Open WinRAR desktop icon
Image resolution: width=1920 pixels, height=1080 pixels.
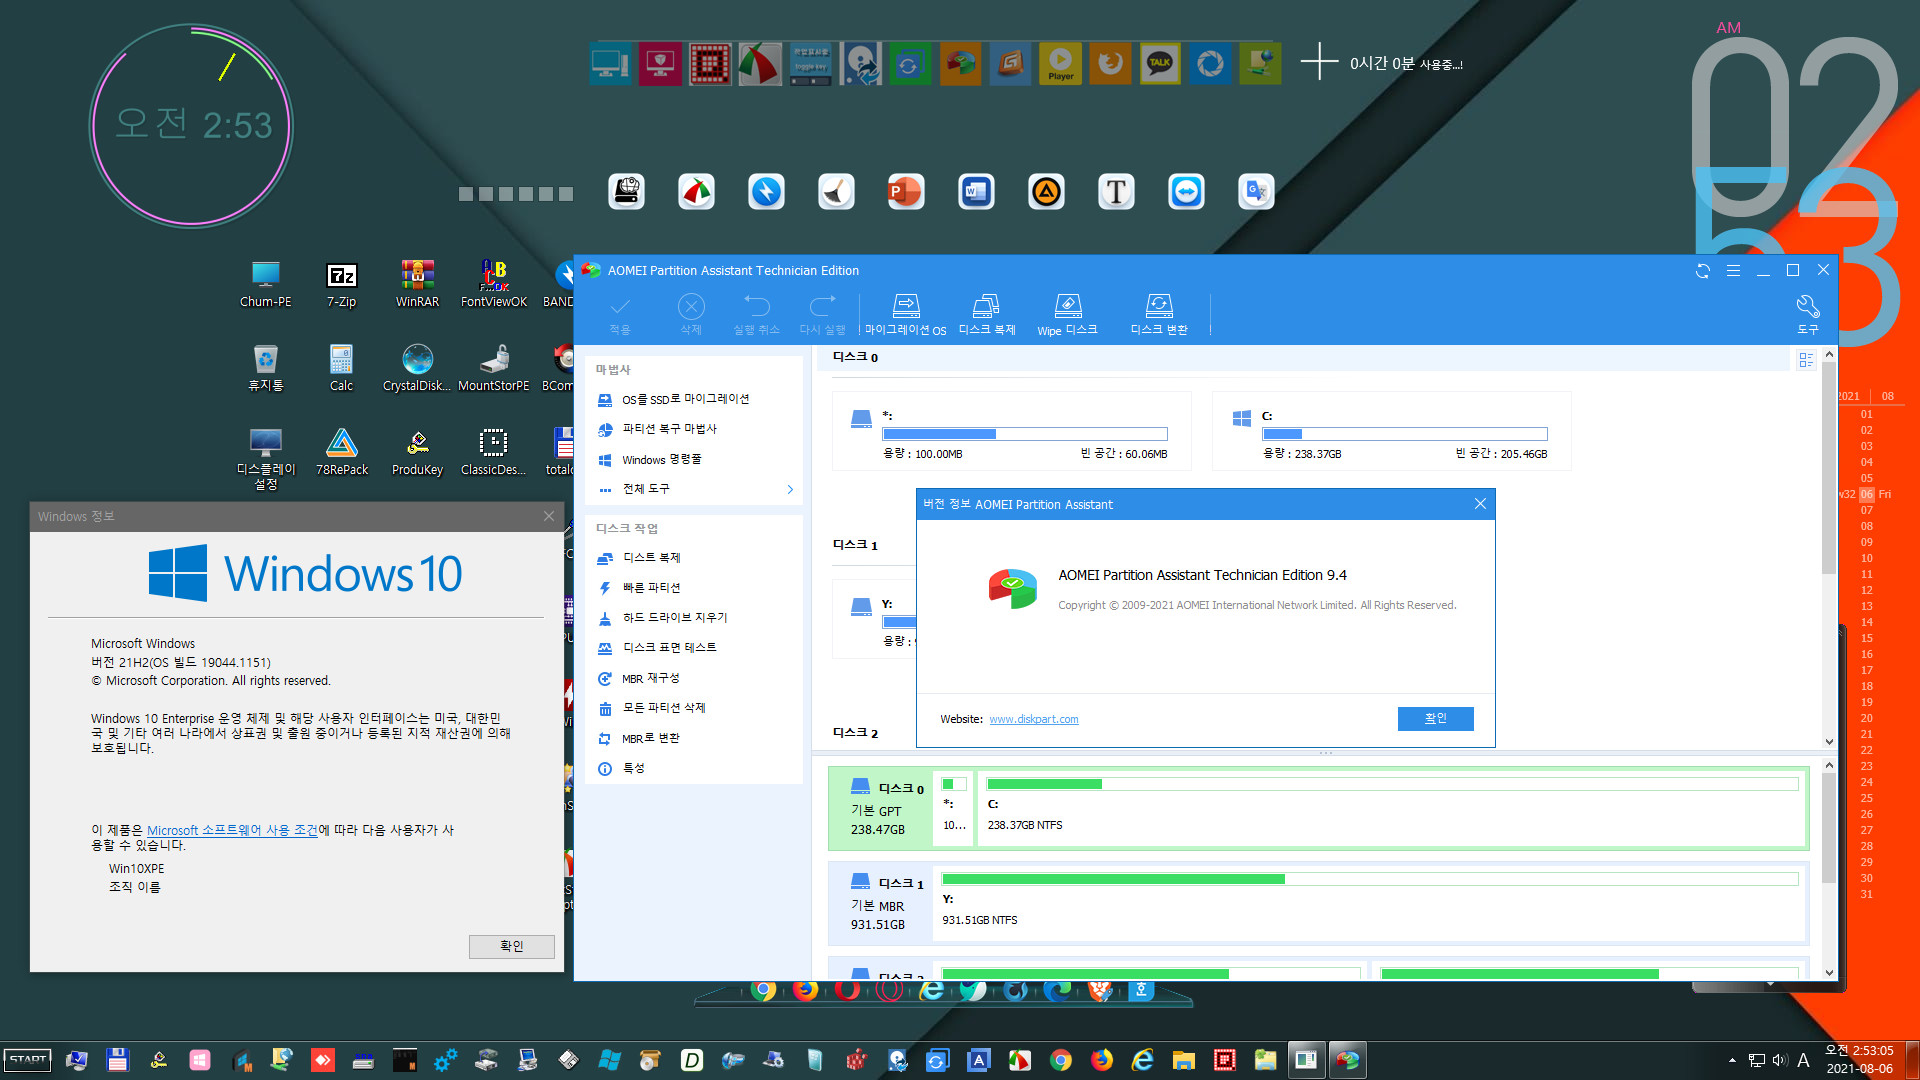(x=417, y=284)
